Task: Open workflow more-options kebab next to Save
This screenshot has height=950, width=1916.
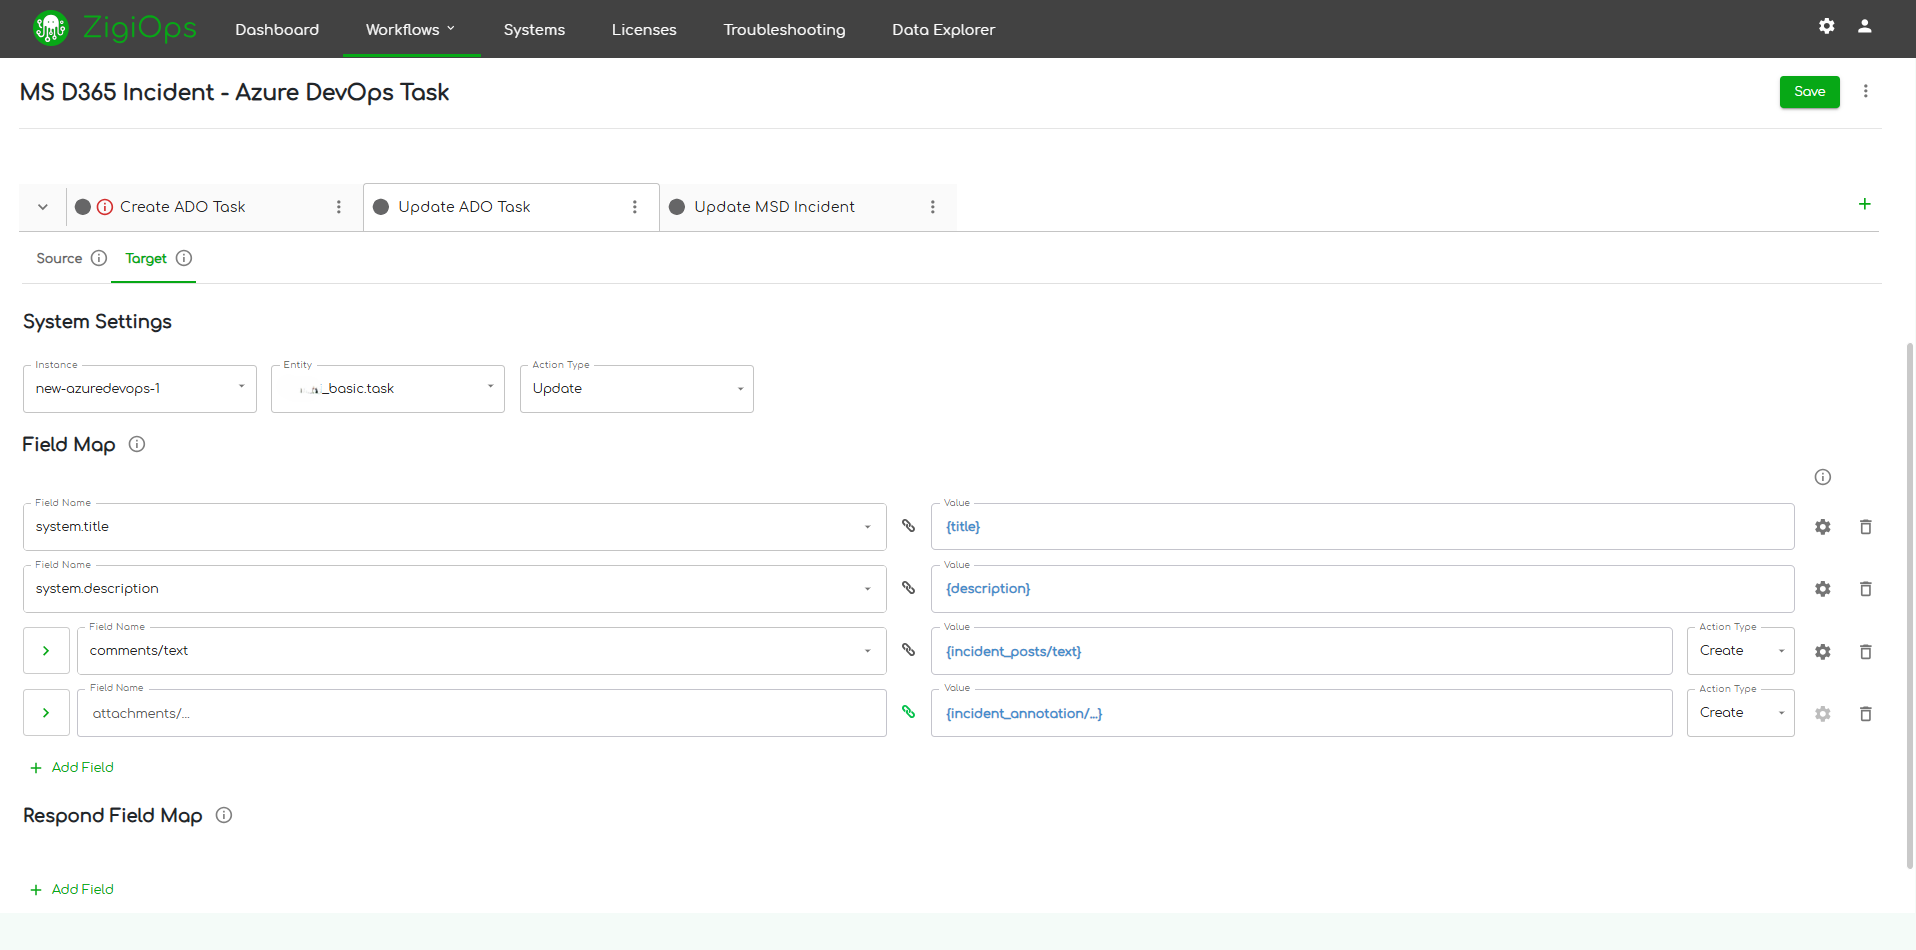Action: [x=1865, y=91]
